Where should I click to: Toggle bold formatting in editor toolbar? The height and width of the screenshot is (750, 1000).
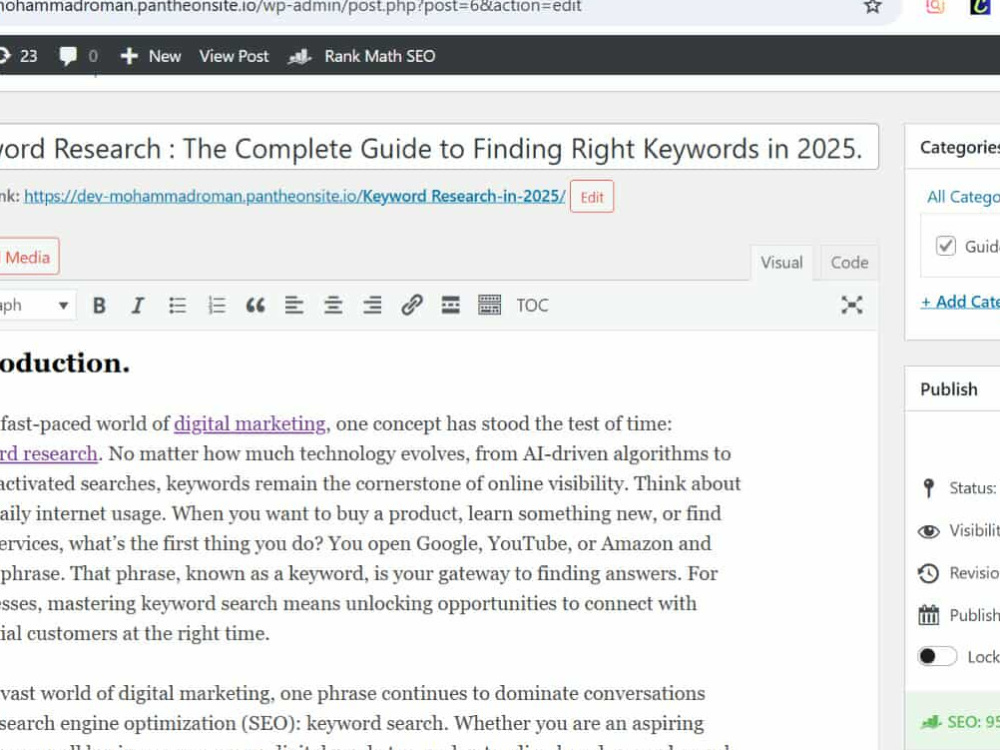[99, 305]
